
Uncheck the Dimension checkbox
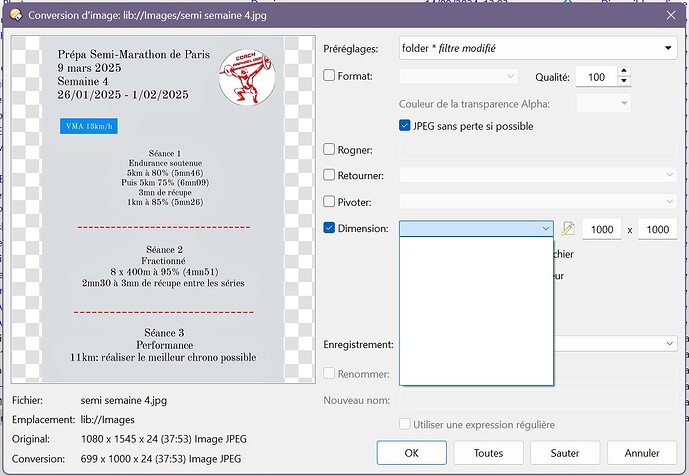pos(329,228)
